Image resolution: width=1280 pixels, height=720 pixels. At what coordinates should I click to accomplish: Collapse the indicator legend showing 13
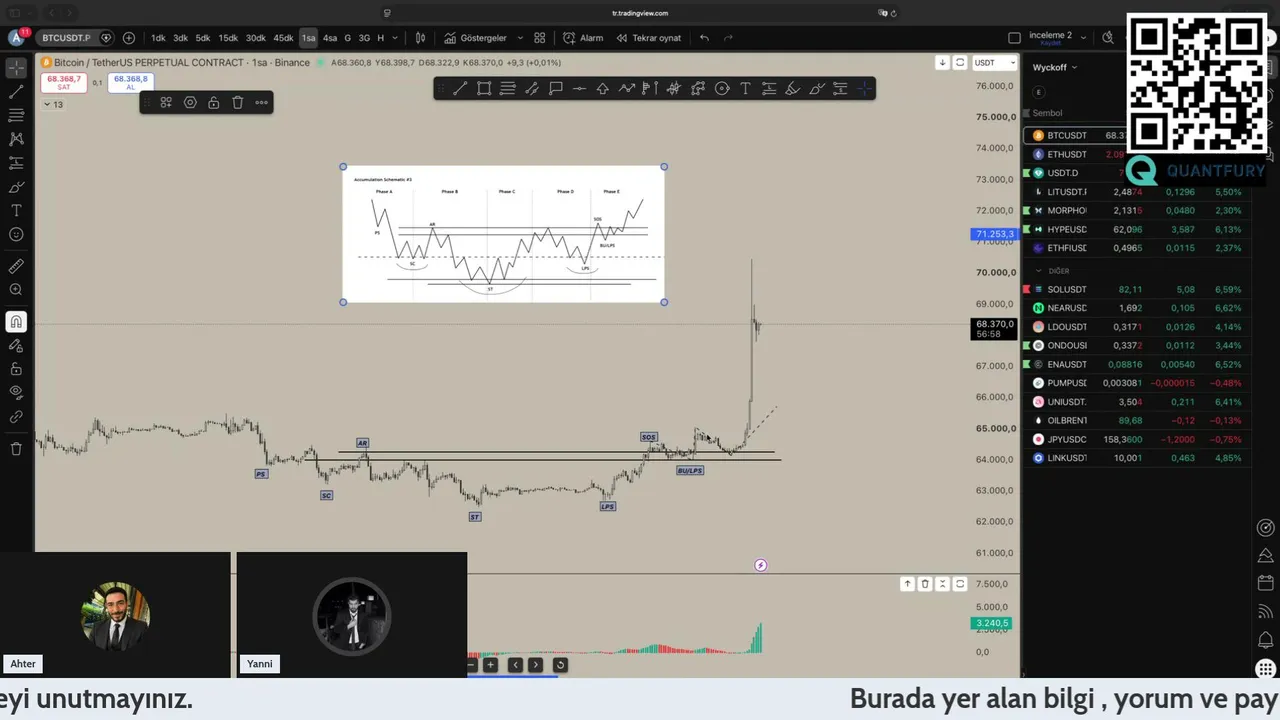pyautogui.click(x=53, y=105)
